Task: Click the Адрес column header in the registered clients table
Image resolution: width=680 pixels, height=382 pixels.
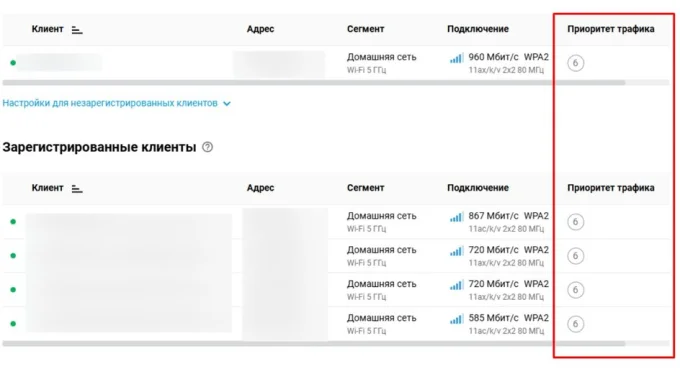Action: click(x=260, y=188)
